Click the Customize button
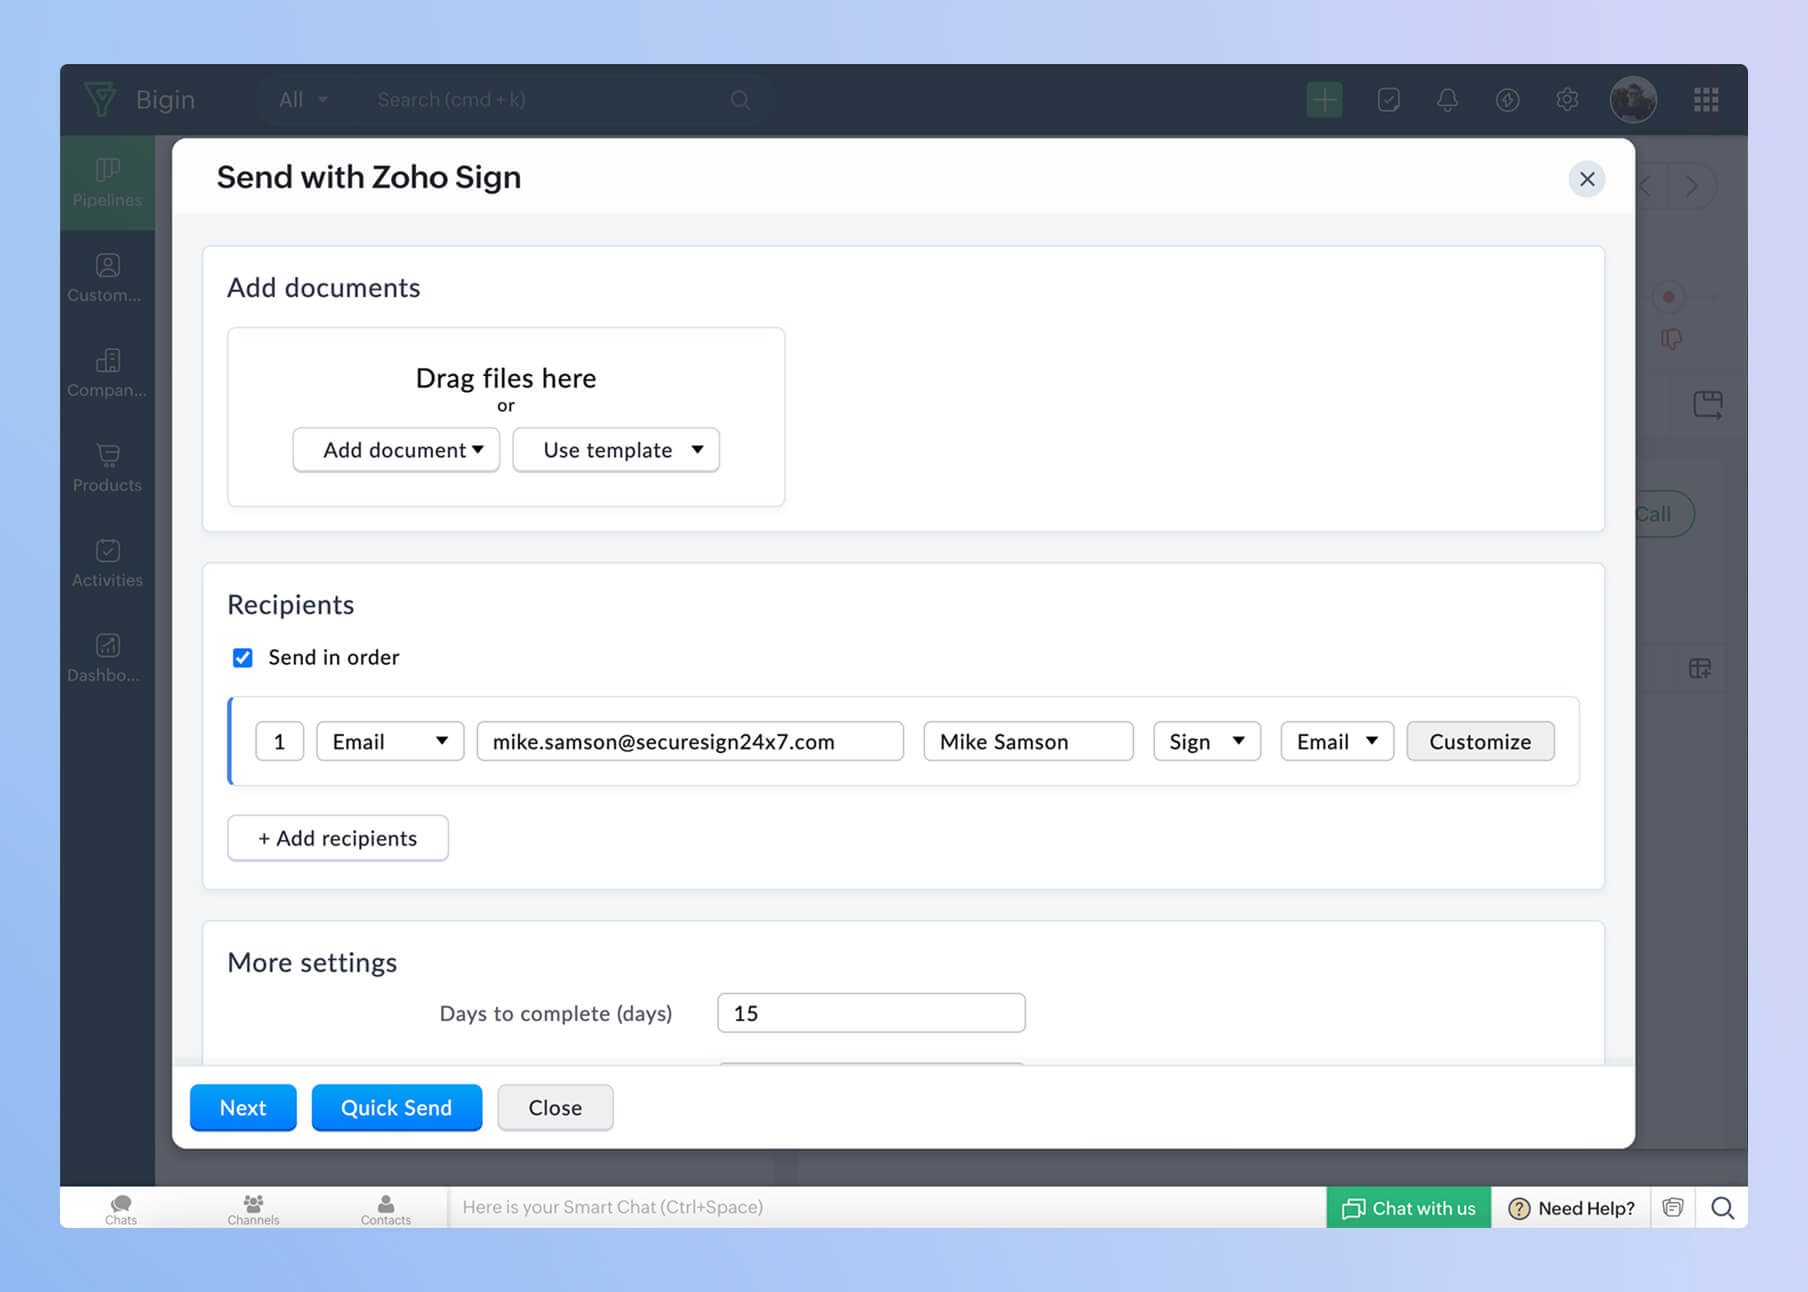 (1480, 741)
